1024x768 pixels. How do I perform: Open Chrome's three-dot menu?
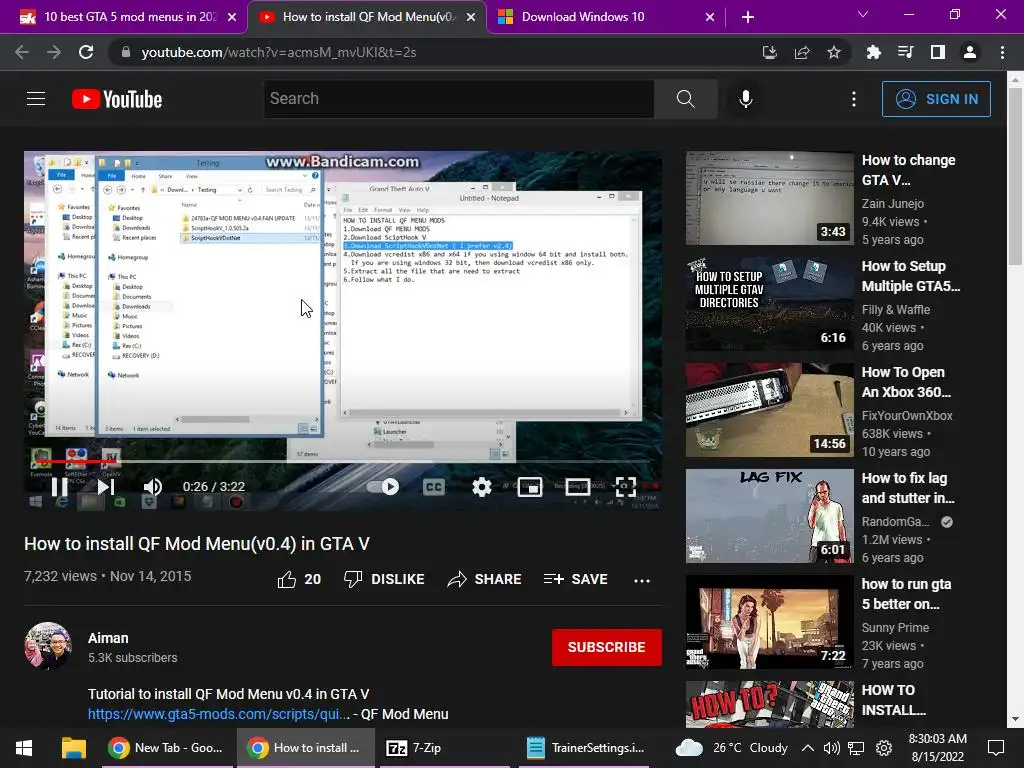coord(1002,52)
